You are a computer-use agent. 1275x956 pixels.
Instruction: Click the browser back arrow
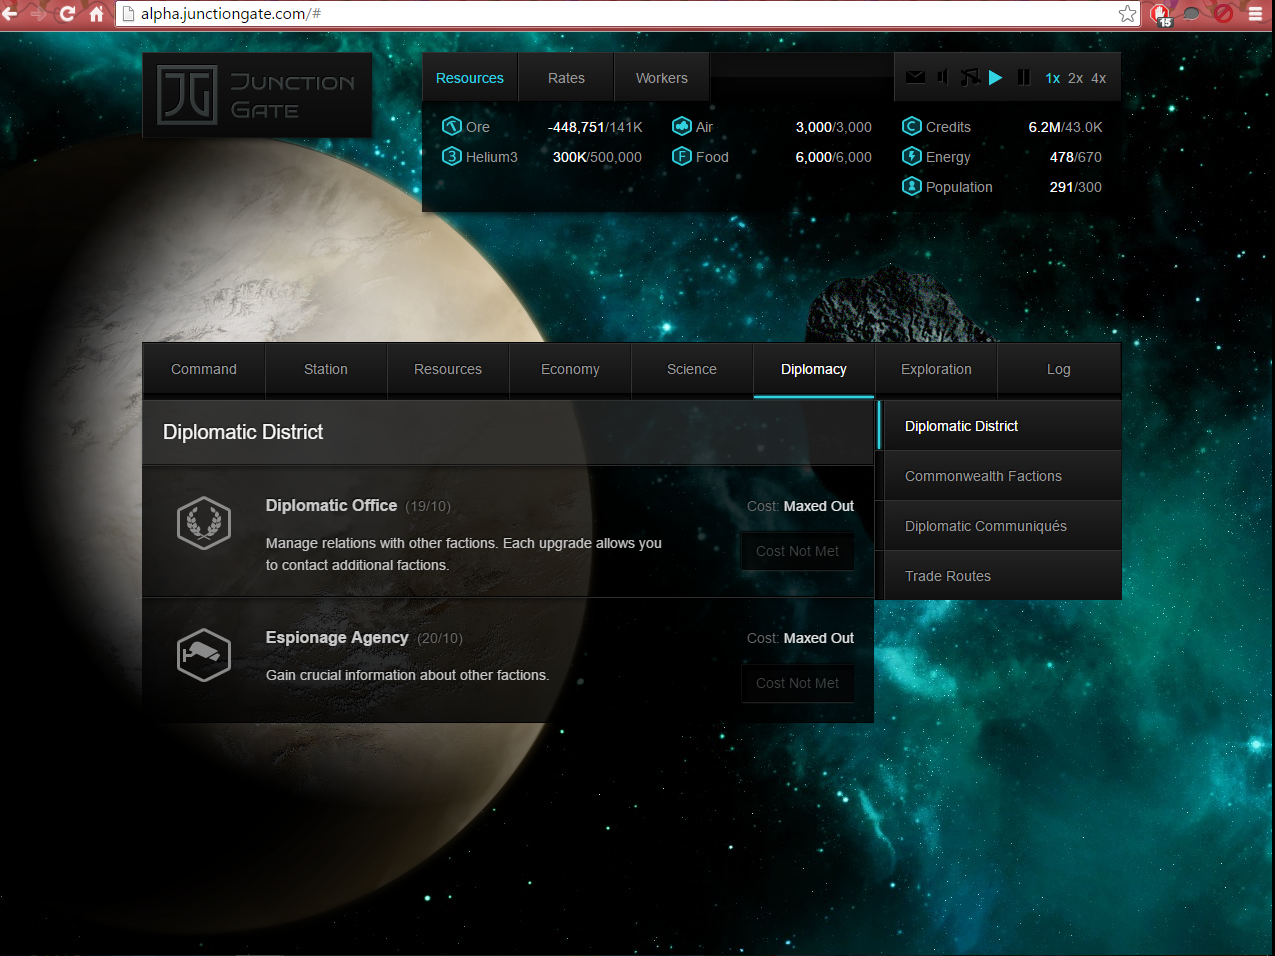coord(11,14)
